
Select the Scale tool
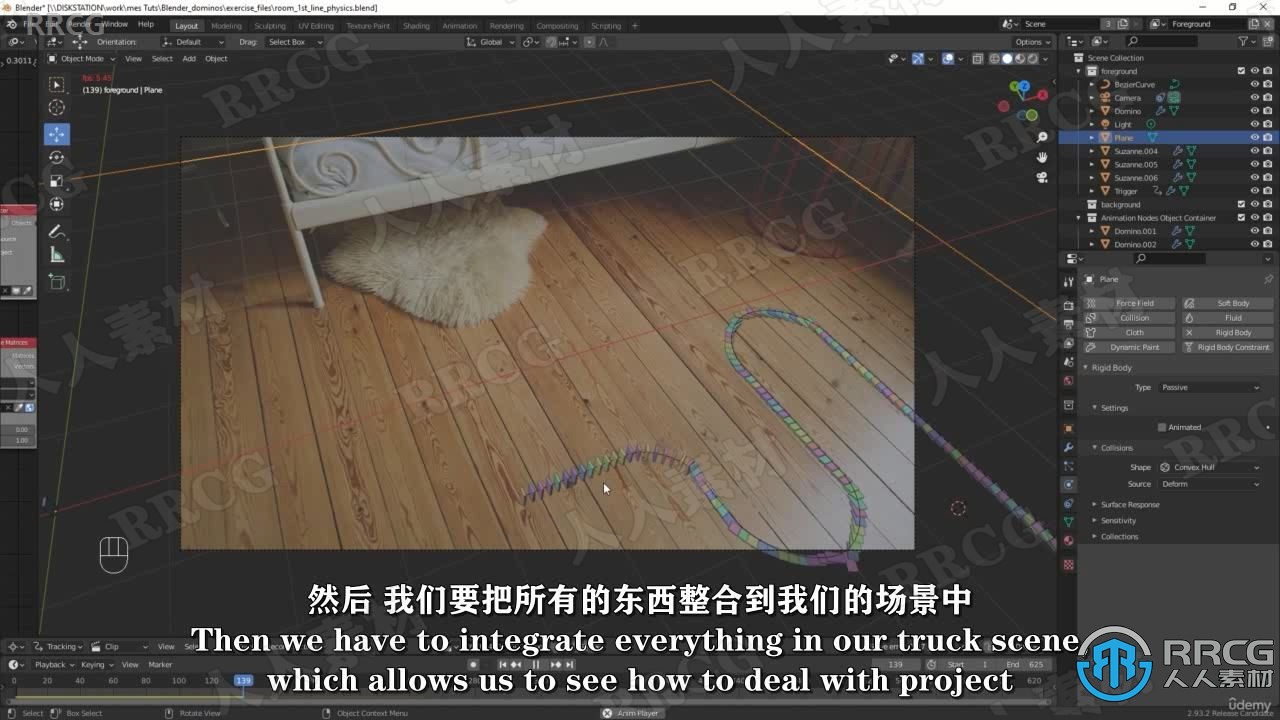[56, 181]
